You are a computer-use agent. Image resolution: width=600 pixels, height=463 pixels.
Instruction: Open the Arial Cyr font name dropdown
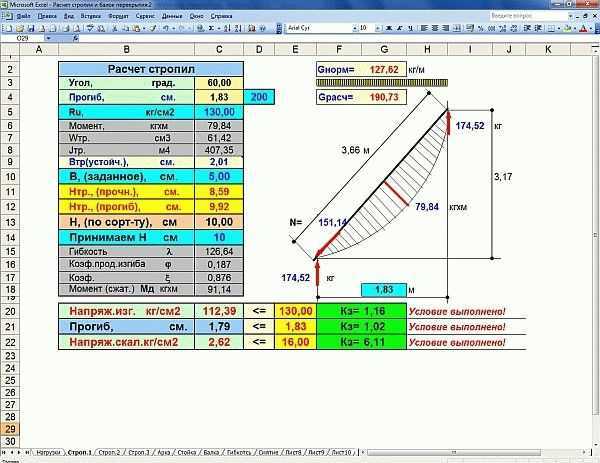point(355,28)
